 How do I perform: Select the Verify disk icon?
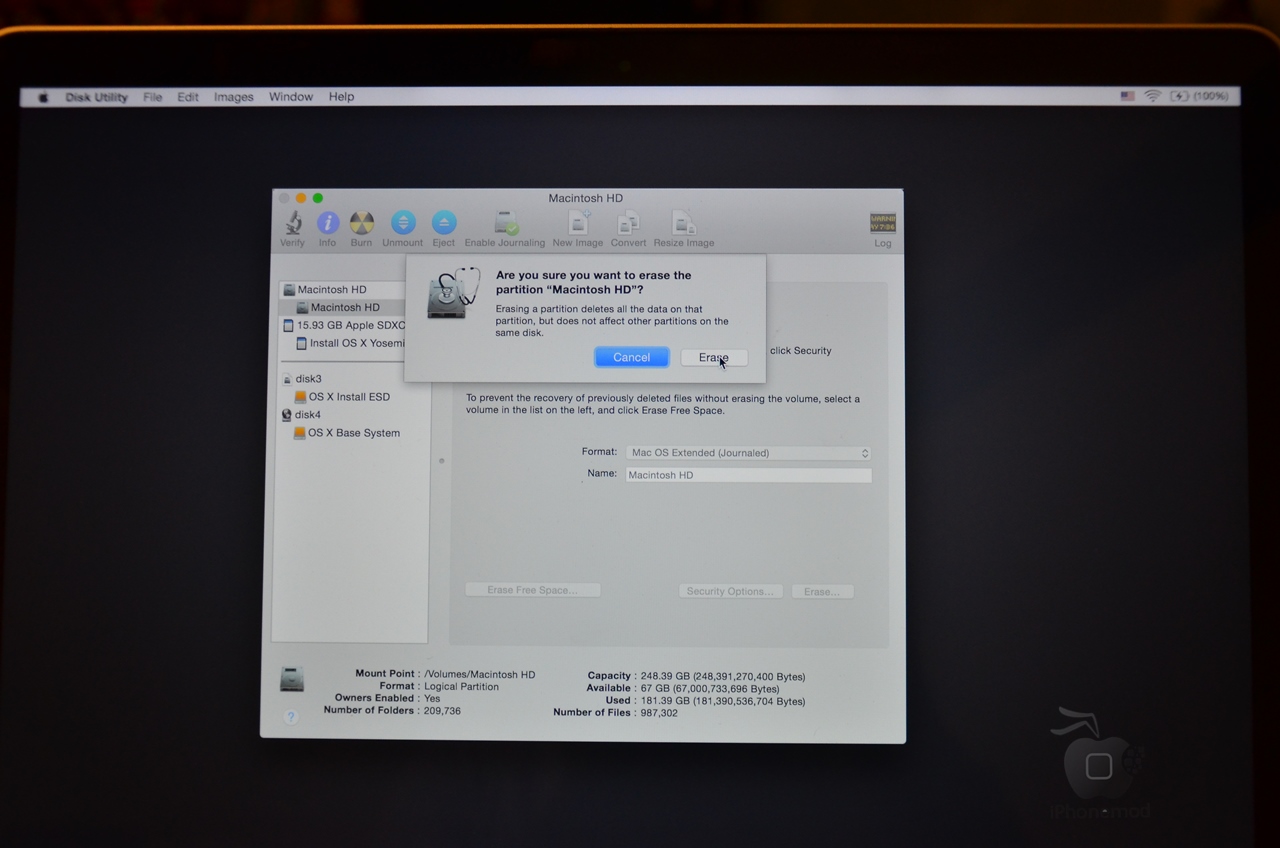292,224
